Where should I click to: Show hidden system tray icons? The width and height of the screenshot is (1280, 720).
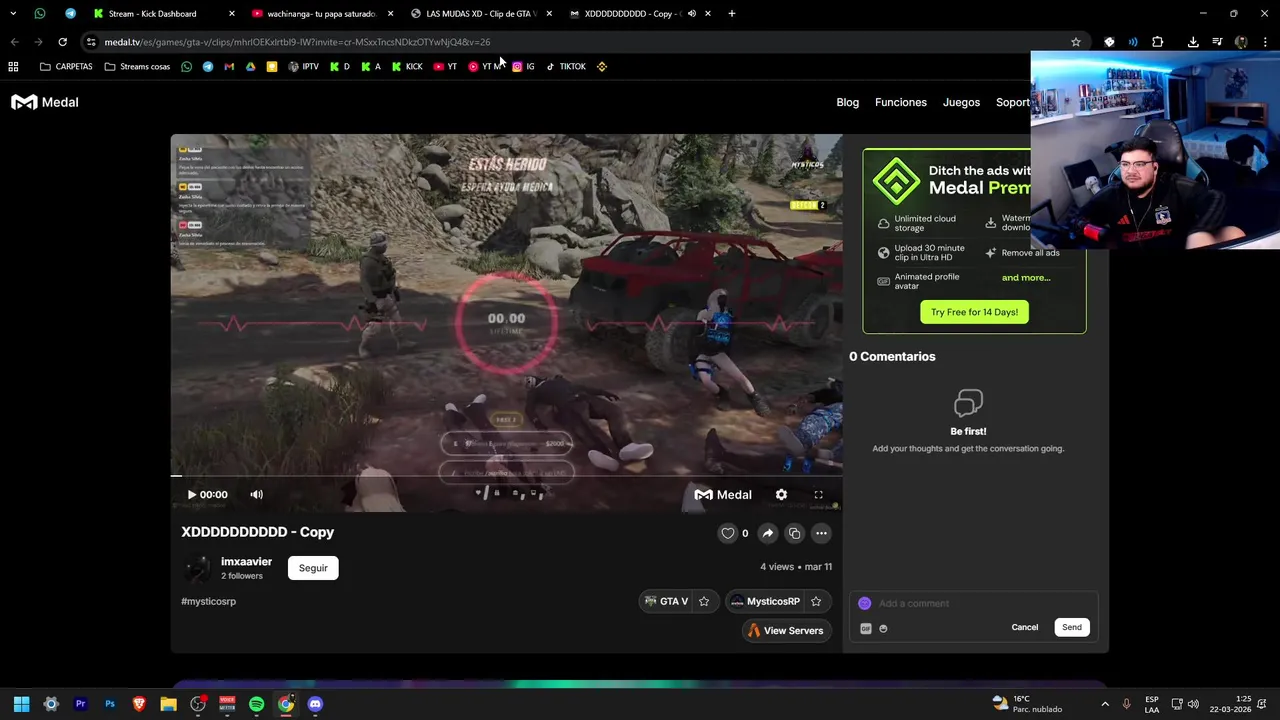(x=1105, y=704)
